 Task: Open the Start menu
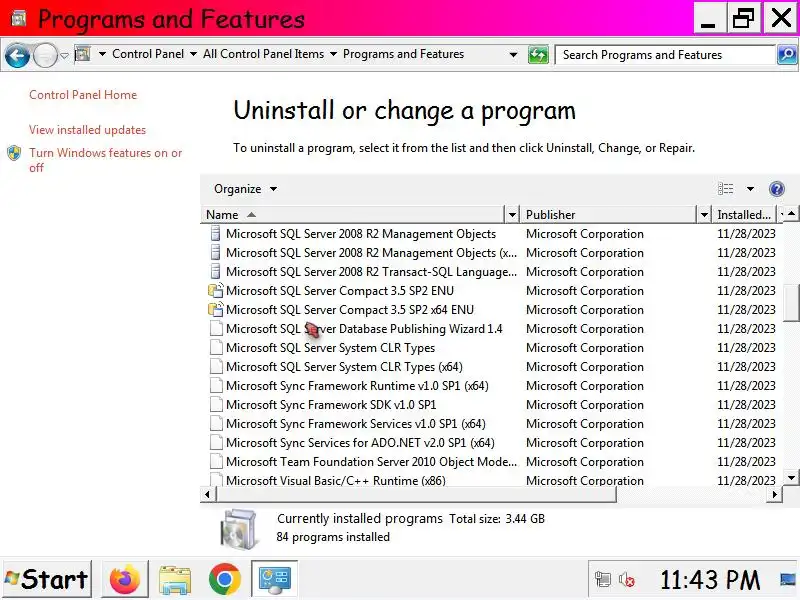(x=47, y=579)
